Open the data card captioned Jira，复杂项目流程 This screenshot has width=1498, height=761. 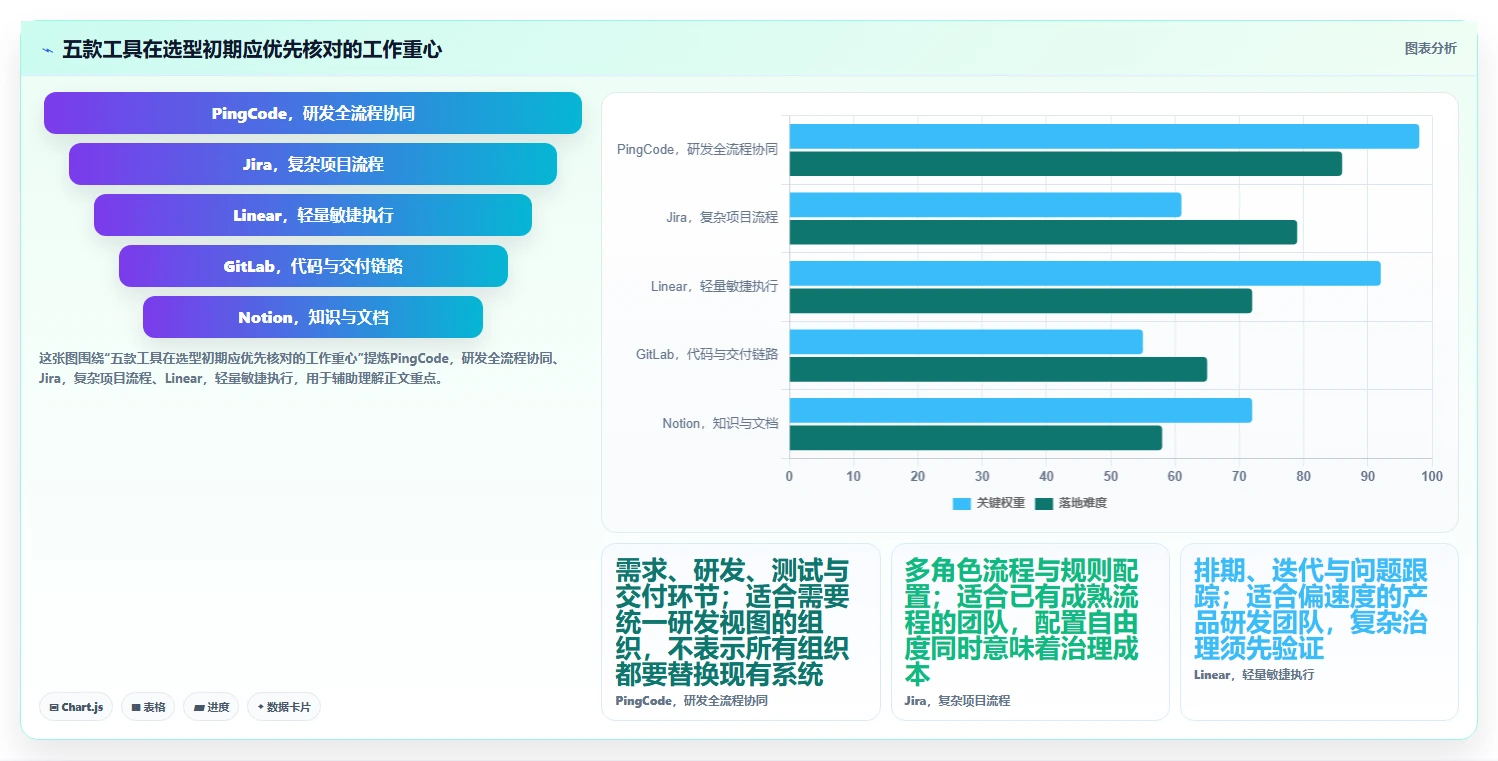1030,632
